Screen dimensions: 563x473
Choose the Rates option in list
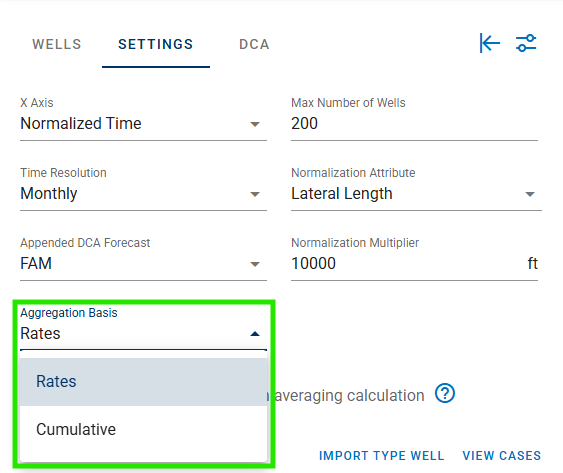click(143, 382)
